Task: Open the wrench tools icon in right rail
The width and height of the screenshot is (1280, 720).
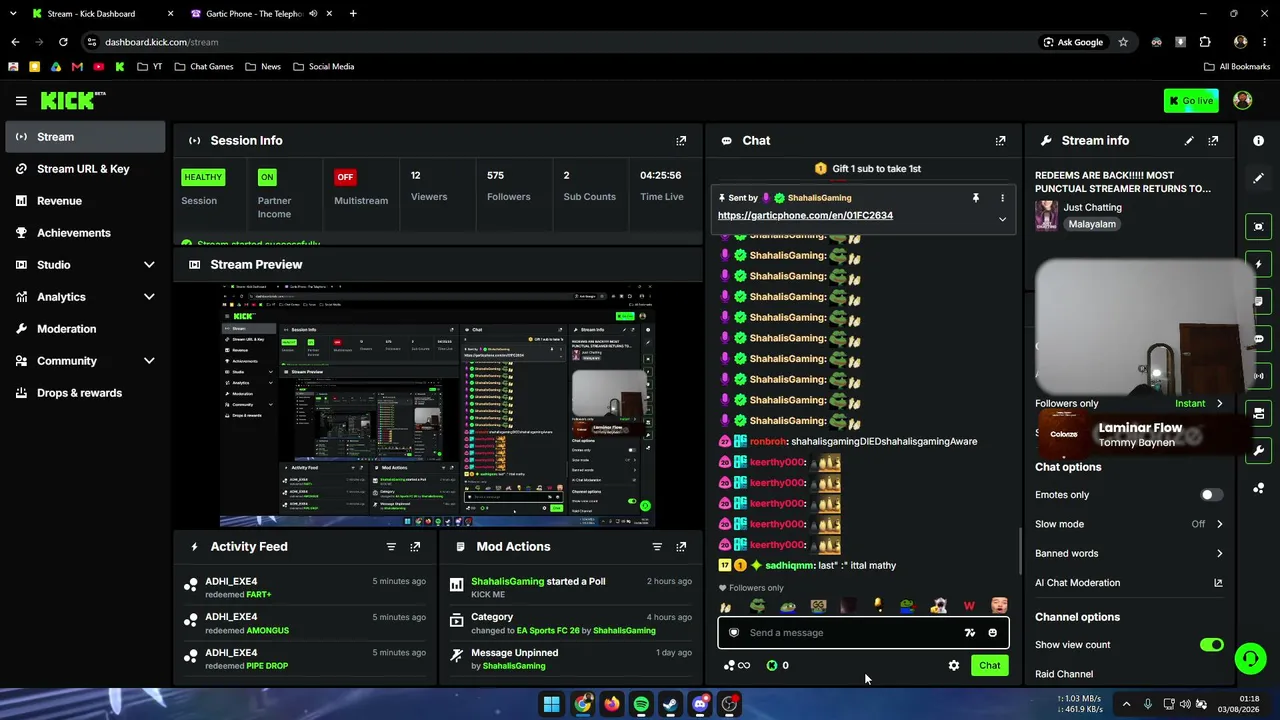Action: coord(1259,451)
